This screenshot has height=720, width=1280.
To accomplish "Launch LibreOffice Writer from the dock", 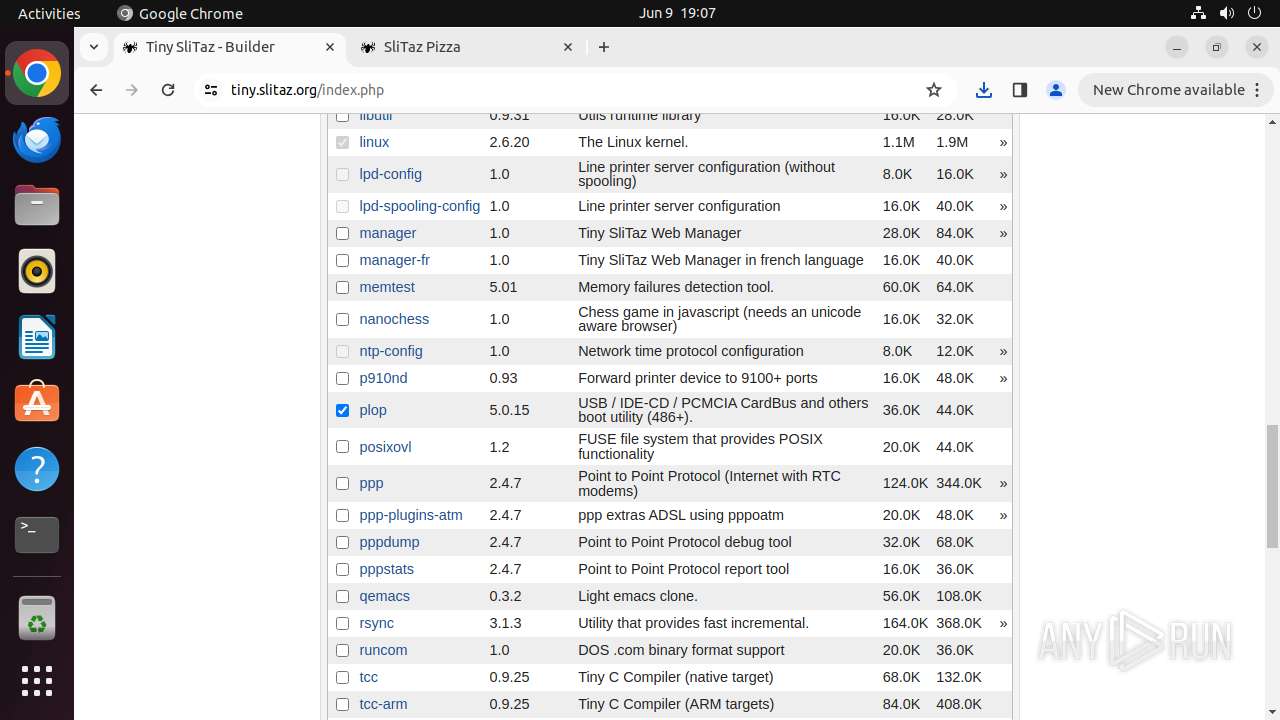I will click(x=37, y=337).
